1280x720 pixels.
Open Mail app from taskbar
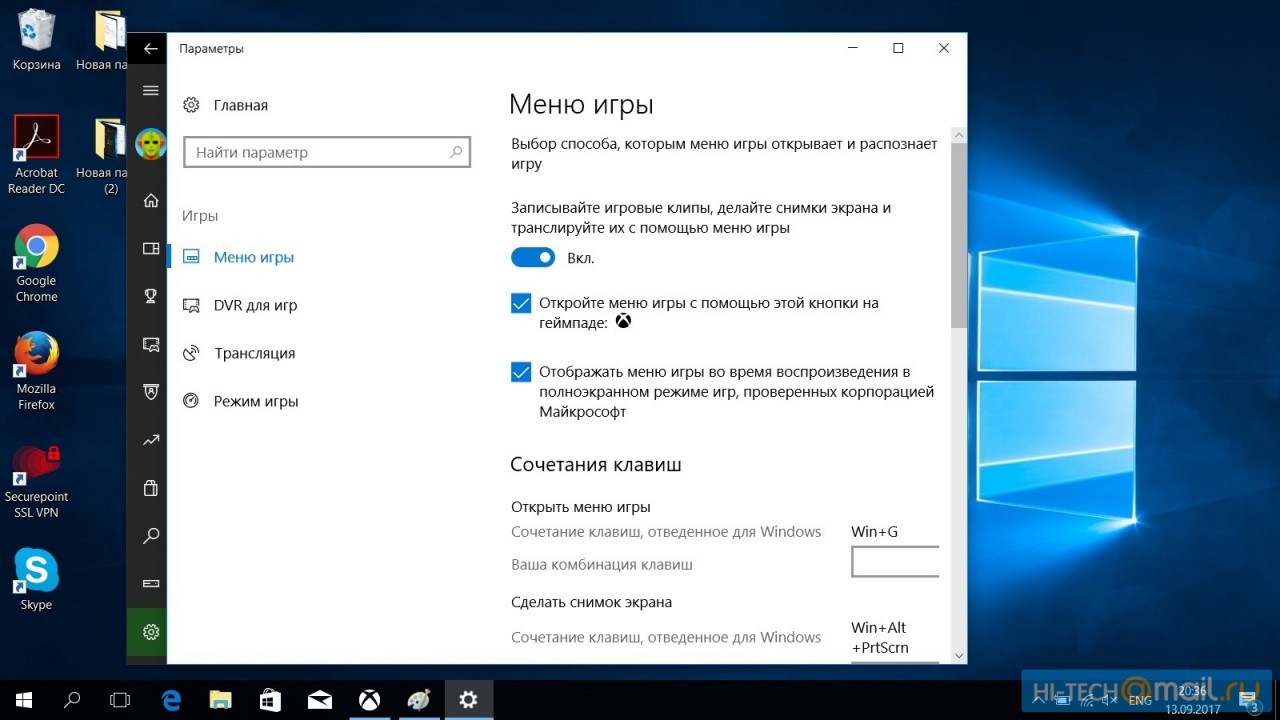point(320,700)
